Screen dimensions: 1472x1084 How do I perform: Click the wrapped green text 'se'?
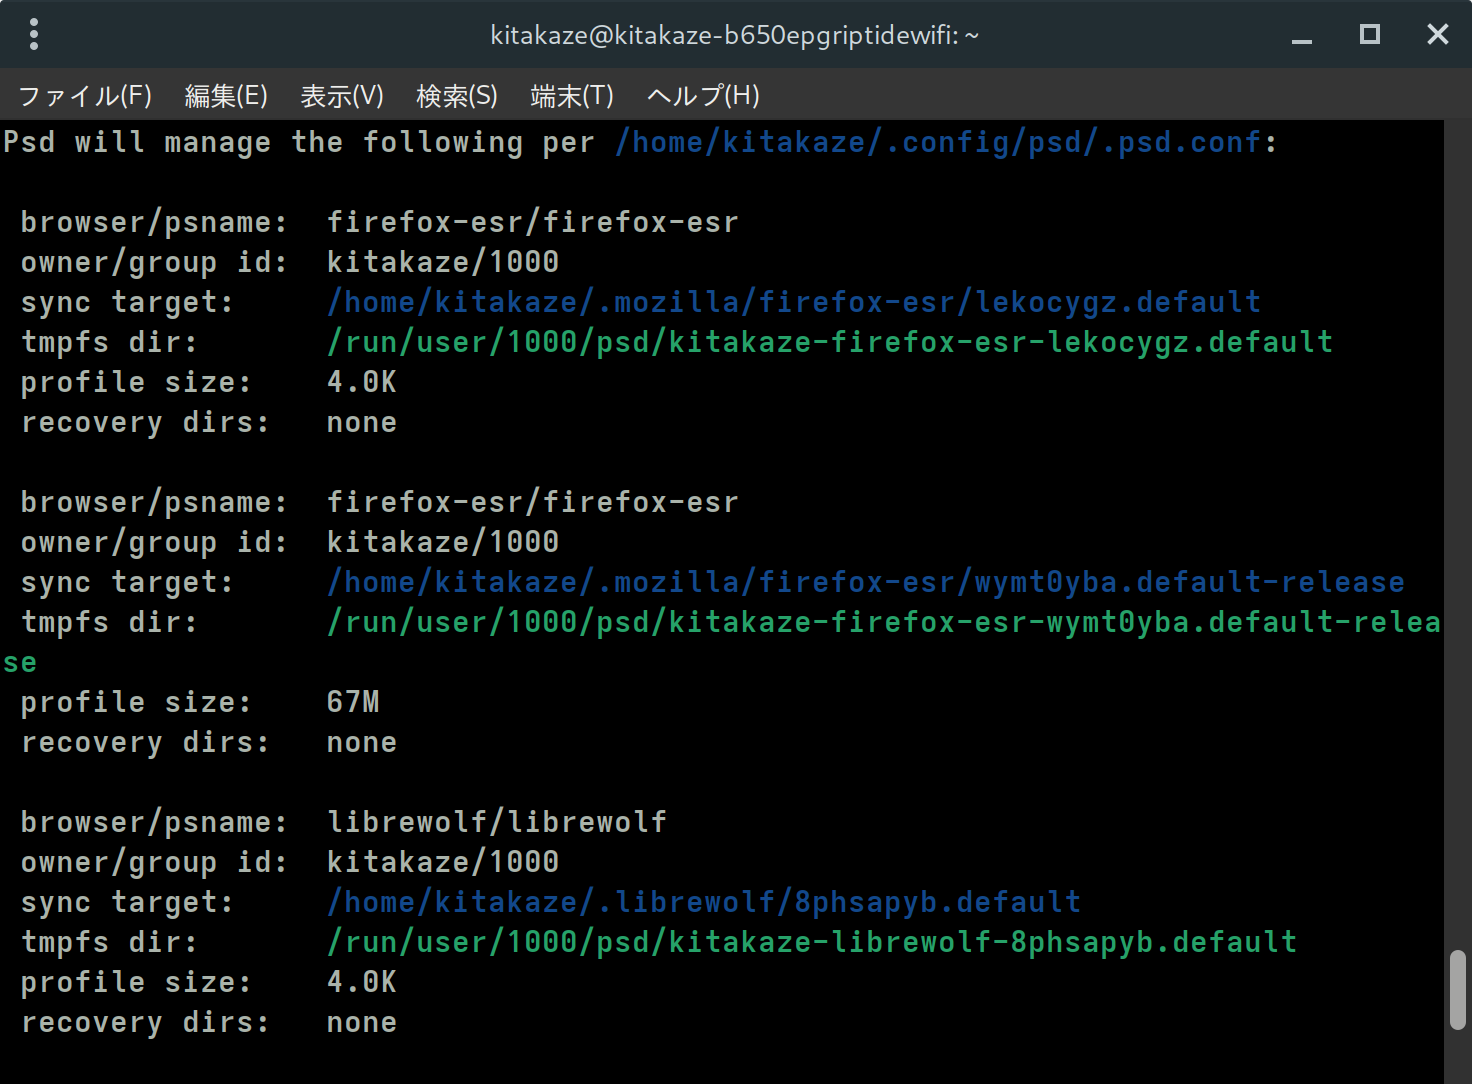point(20,662)
